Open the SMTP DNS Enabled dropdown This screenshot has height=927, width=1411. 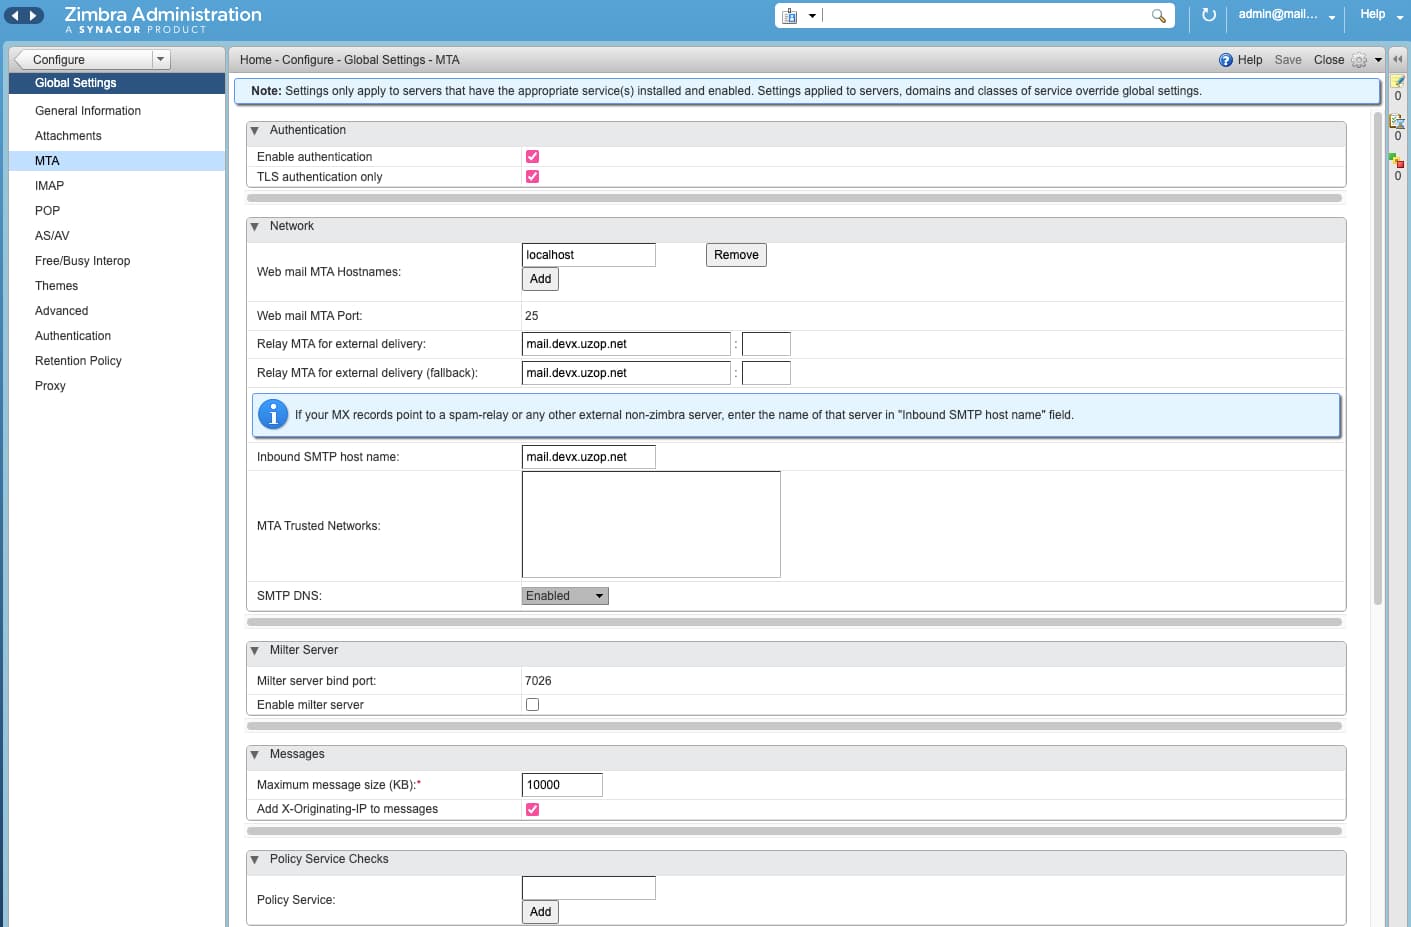565,596
